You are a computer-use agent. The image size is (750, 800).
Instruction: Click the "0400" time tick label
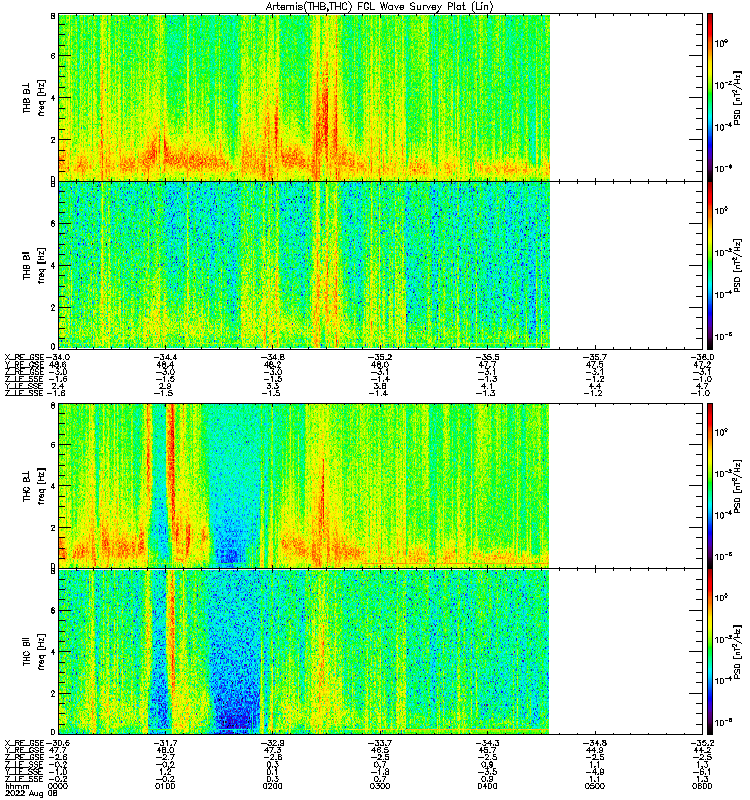pos(487,786)
